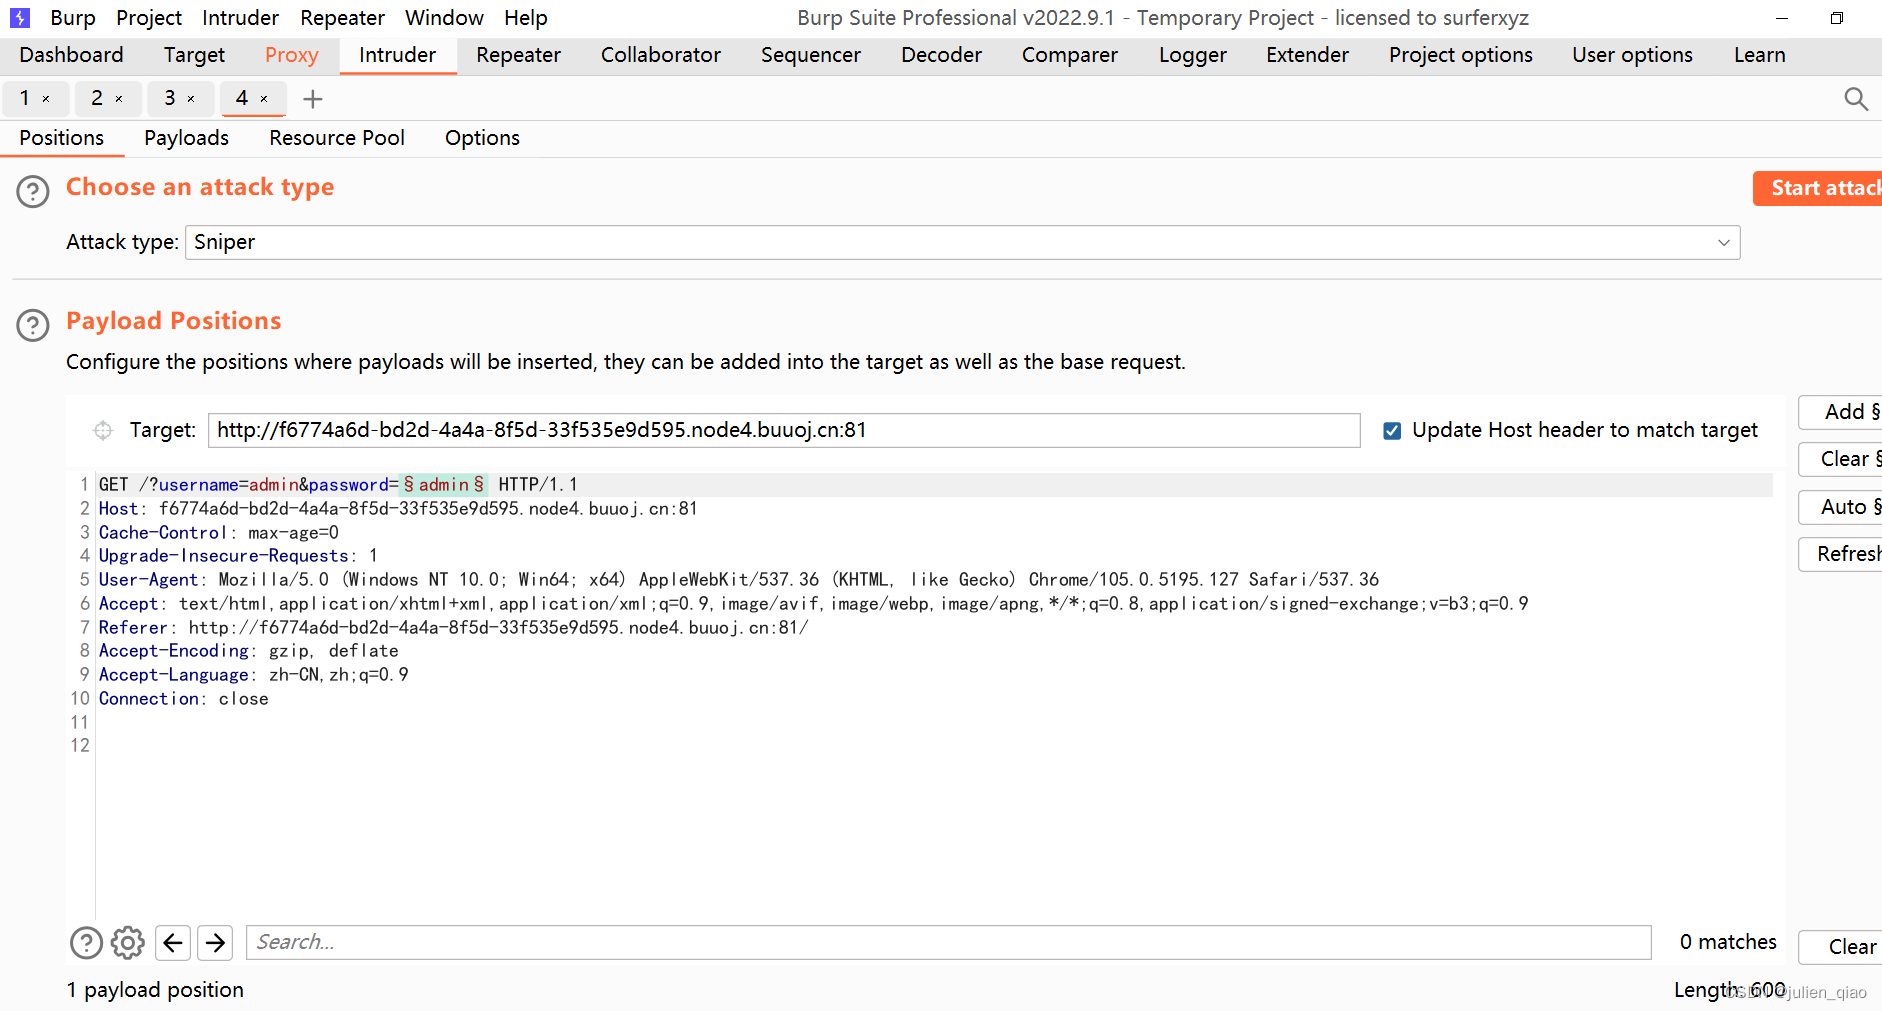Switch to the Payloads tab

tap(186, 138)
